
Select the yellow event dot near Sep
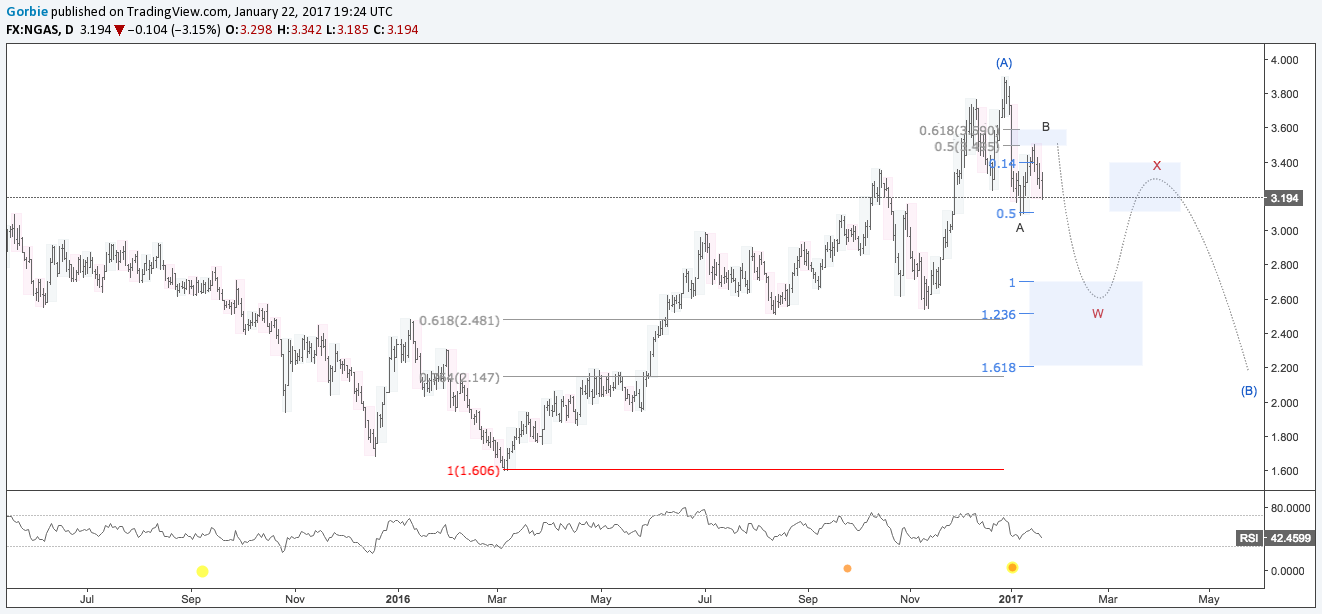click(202, 572)
